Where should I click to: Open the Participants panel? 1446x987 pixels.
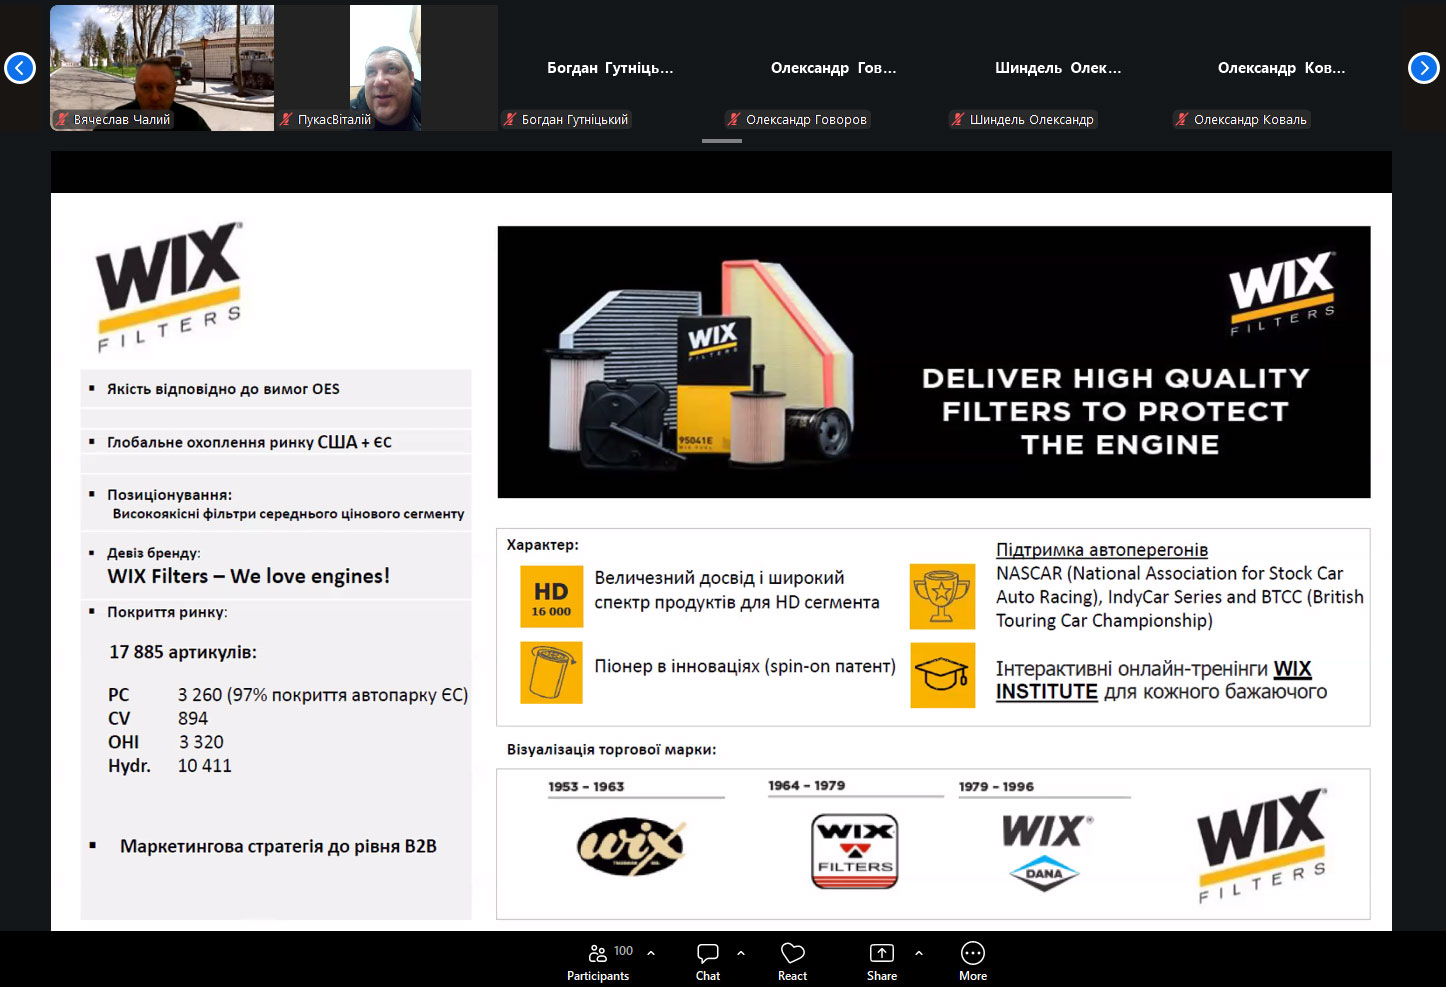pos(598,962)
